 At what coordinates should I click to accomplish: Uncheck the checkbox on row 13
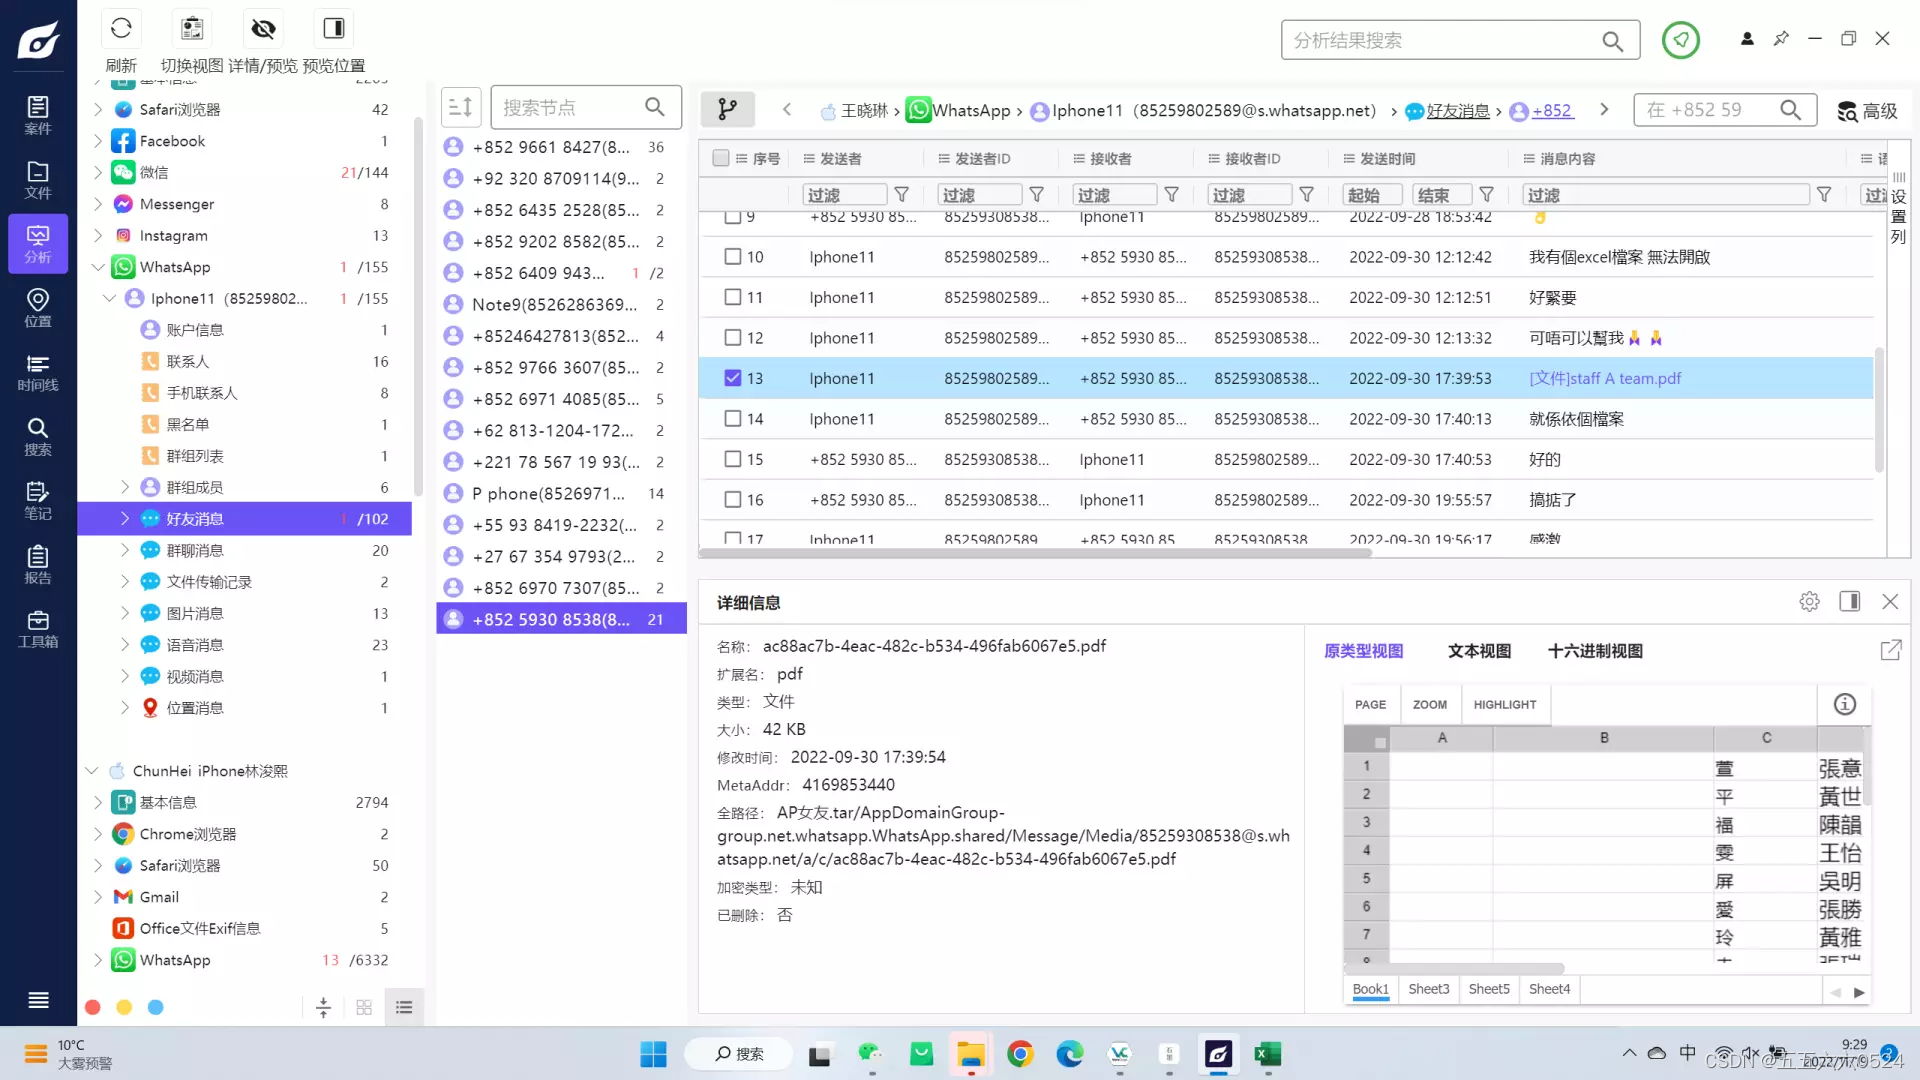(733, 378)
